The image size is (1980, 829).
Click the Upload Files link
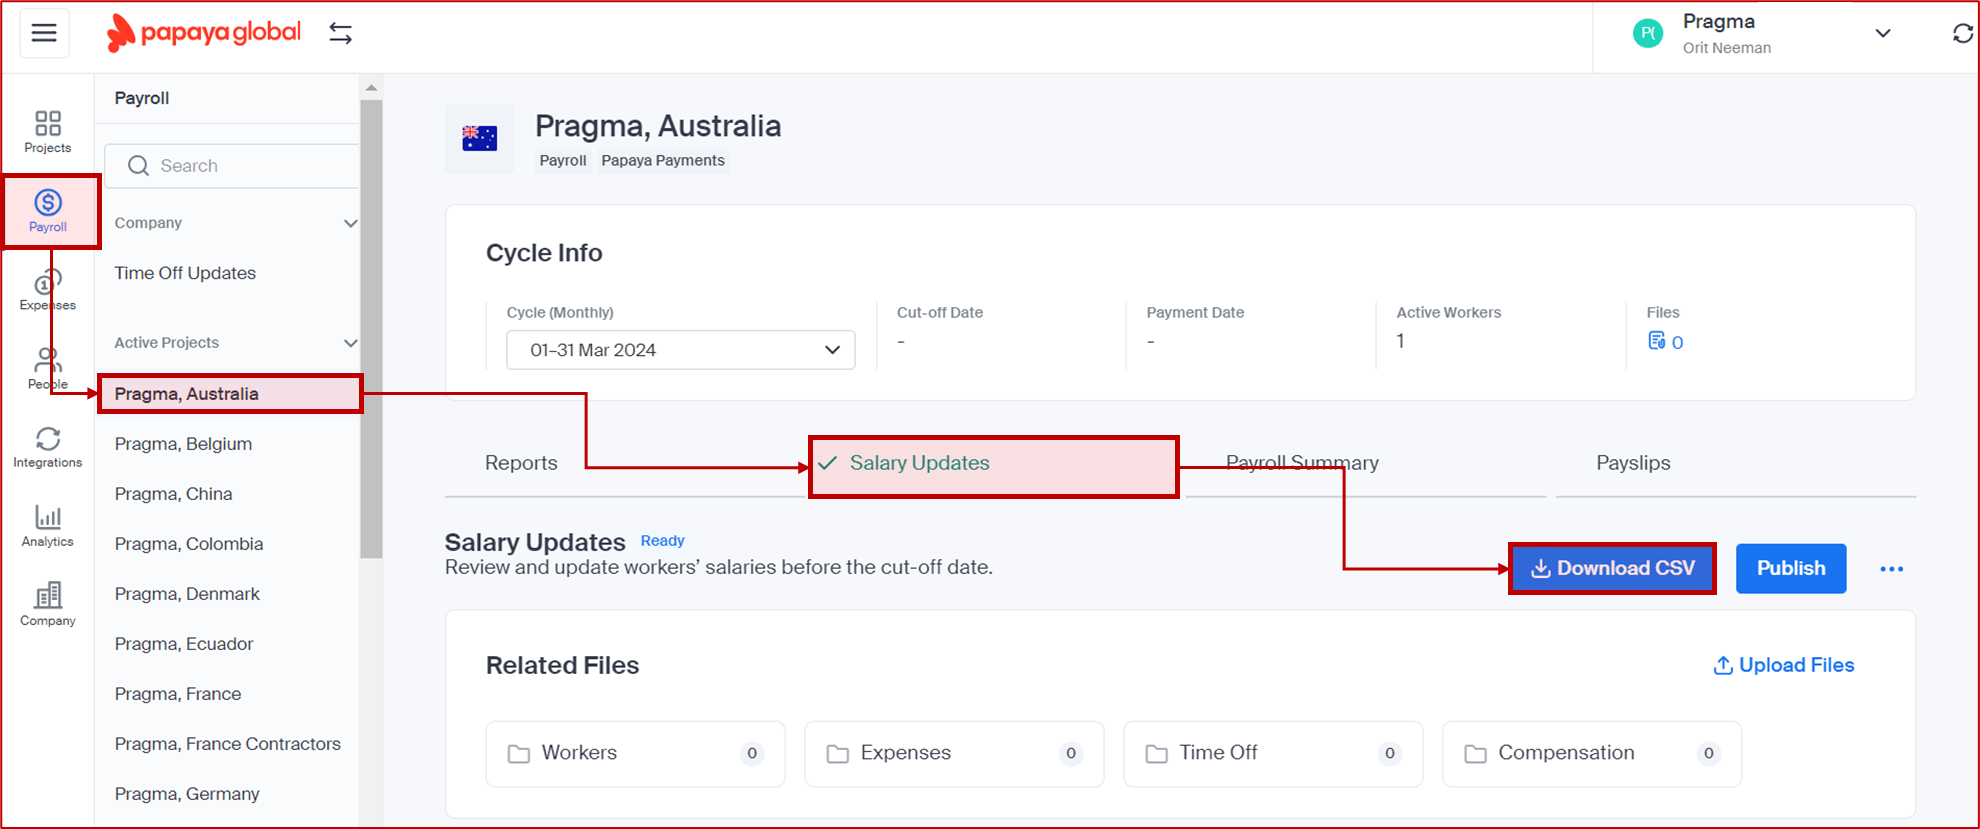coord(1784,665)
